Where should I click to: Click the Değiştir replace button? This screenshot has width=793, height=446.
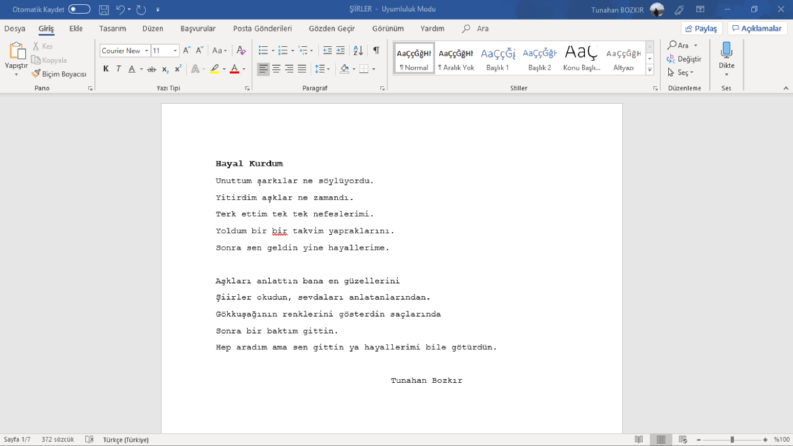[x=684, y=59]
